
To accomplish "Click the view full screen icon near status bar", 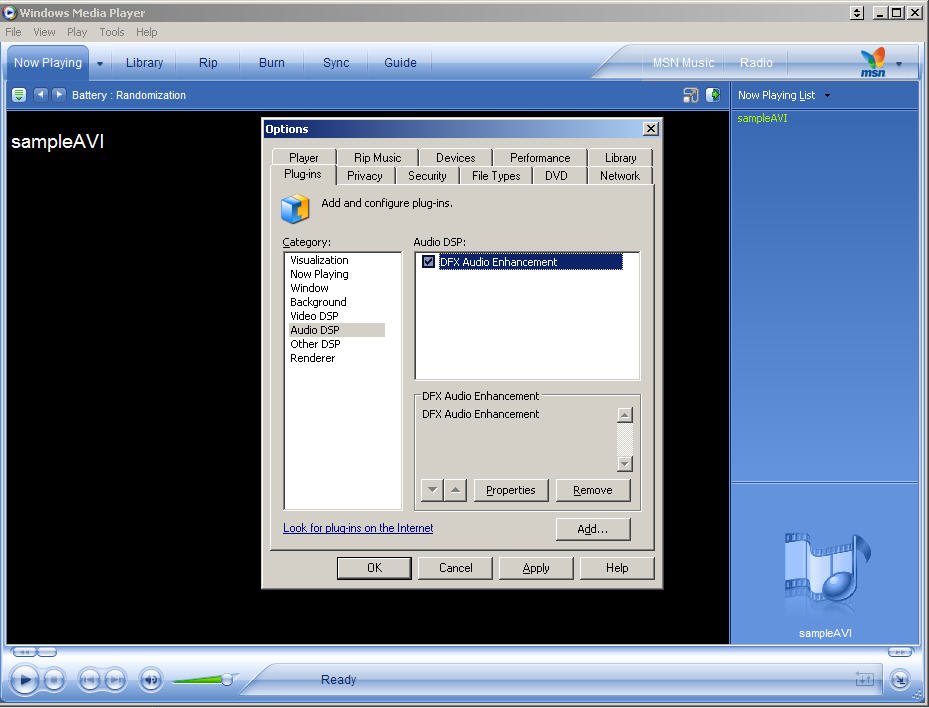I will click(x=864, y=679).
